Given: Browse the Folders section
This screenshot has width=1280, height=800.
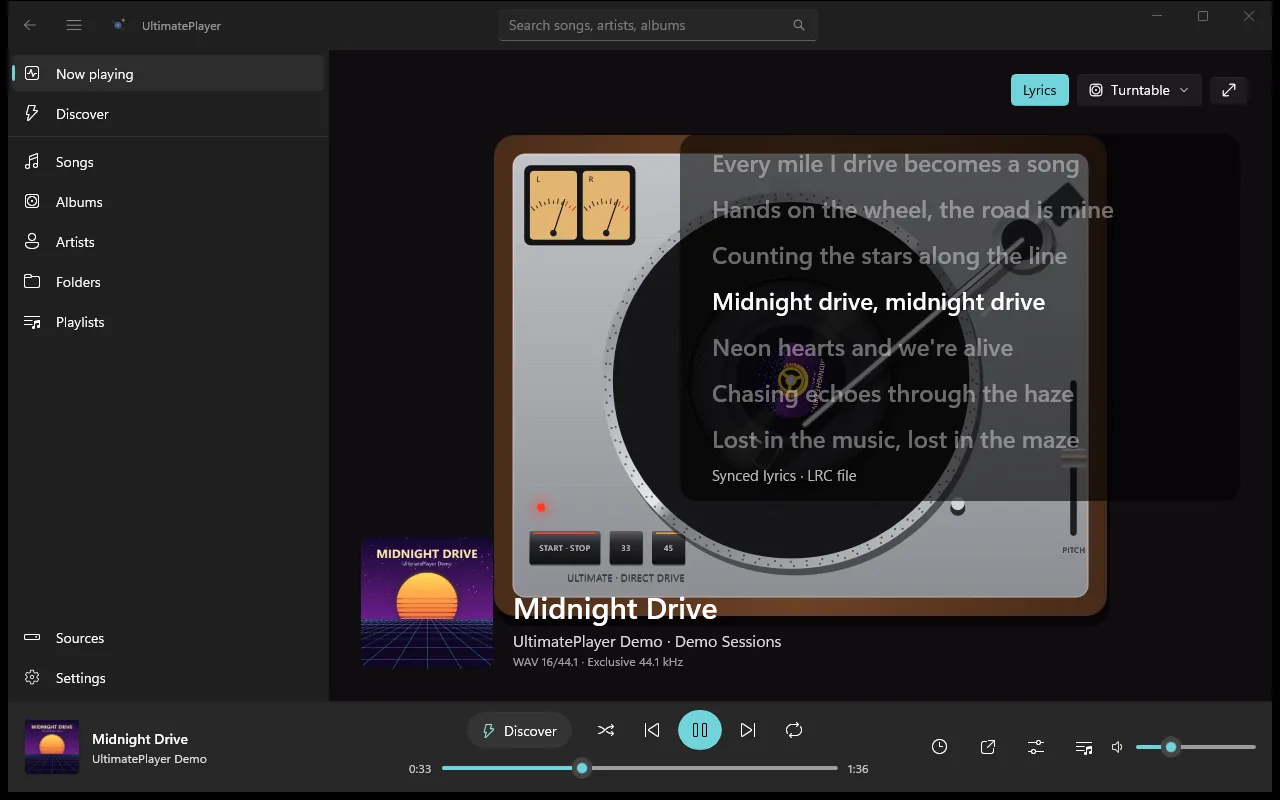Looking at the screenshot, I should pos(168,282).
